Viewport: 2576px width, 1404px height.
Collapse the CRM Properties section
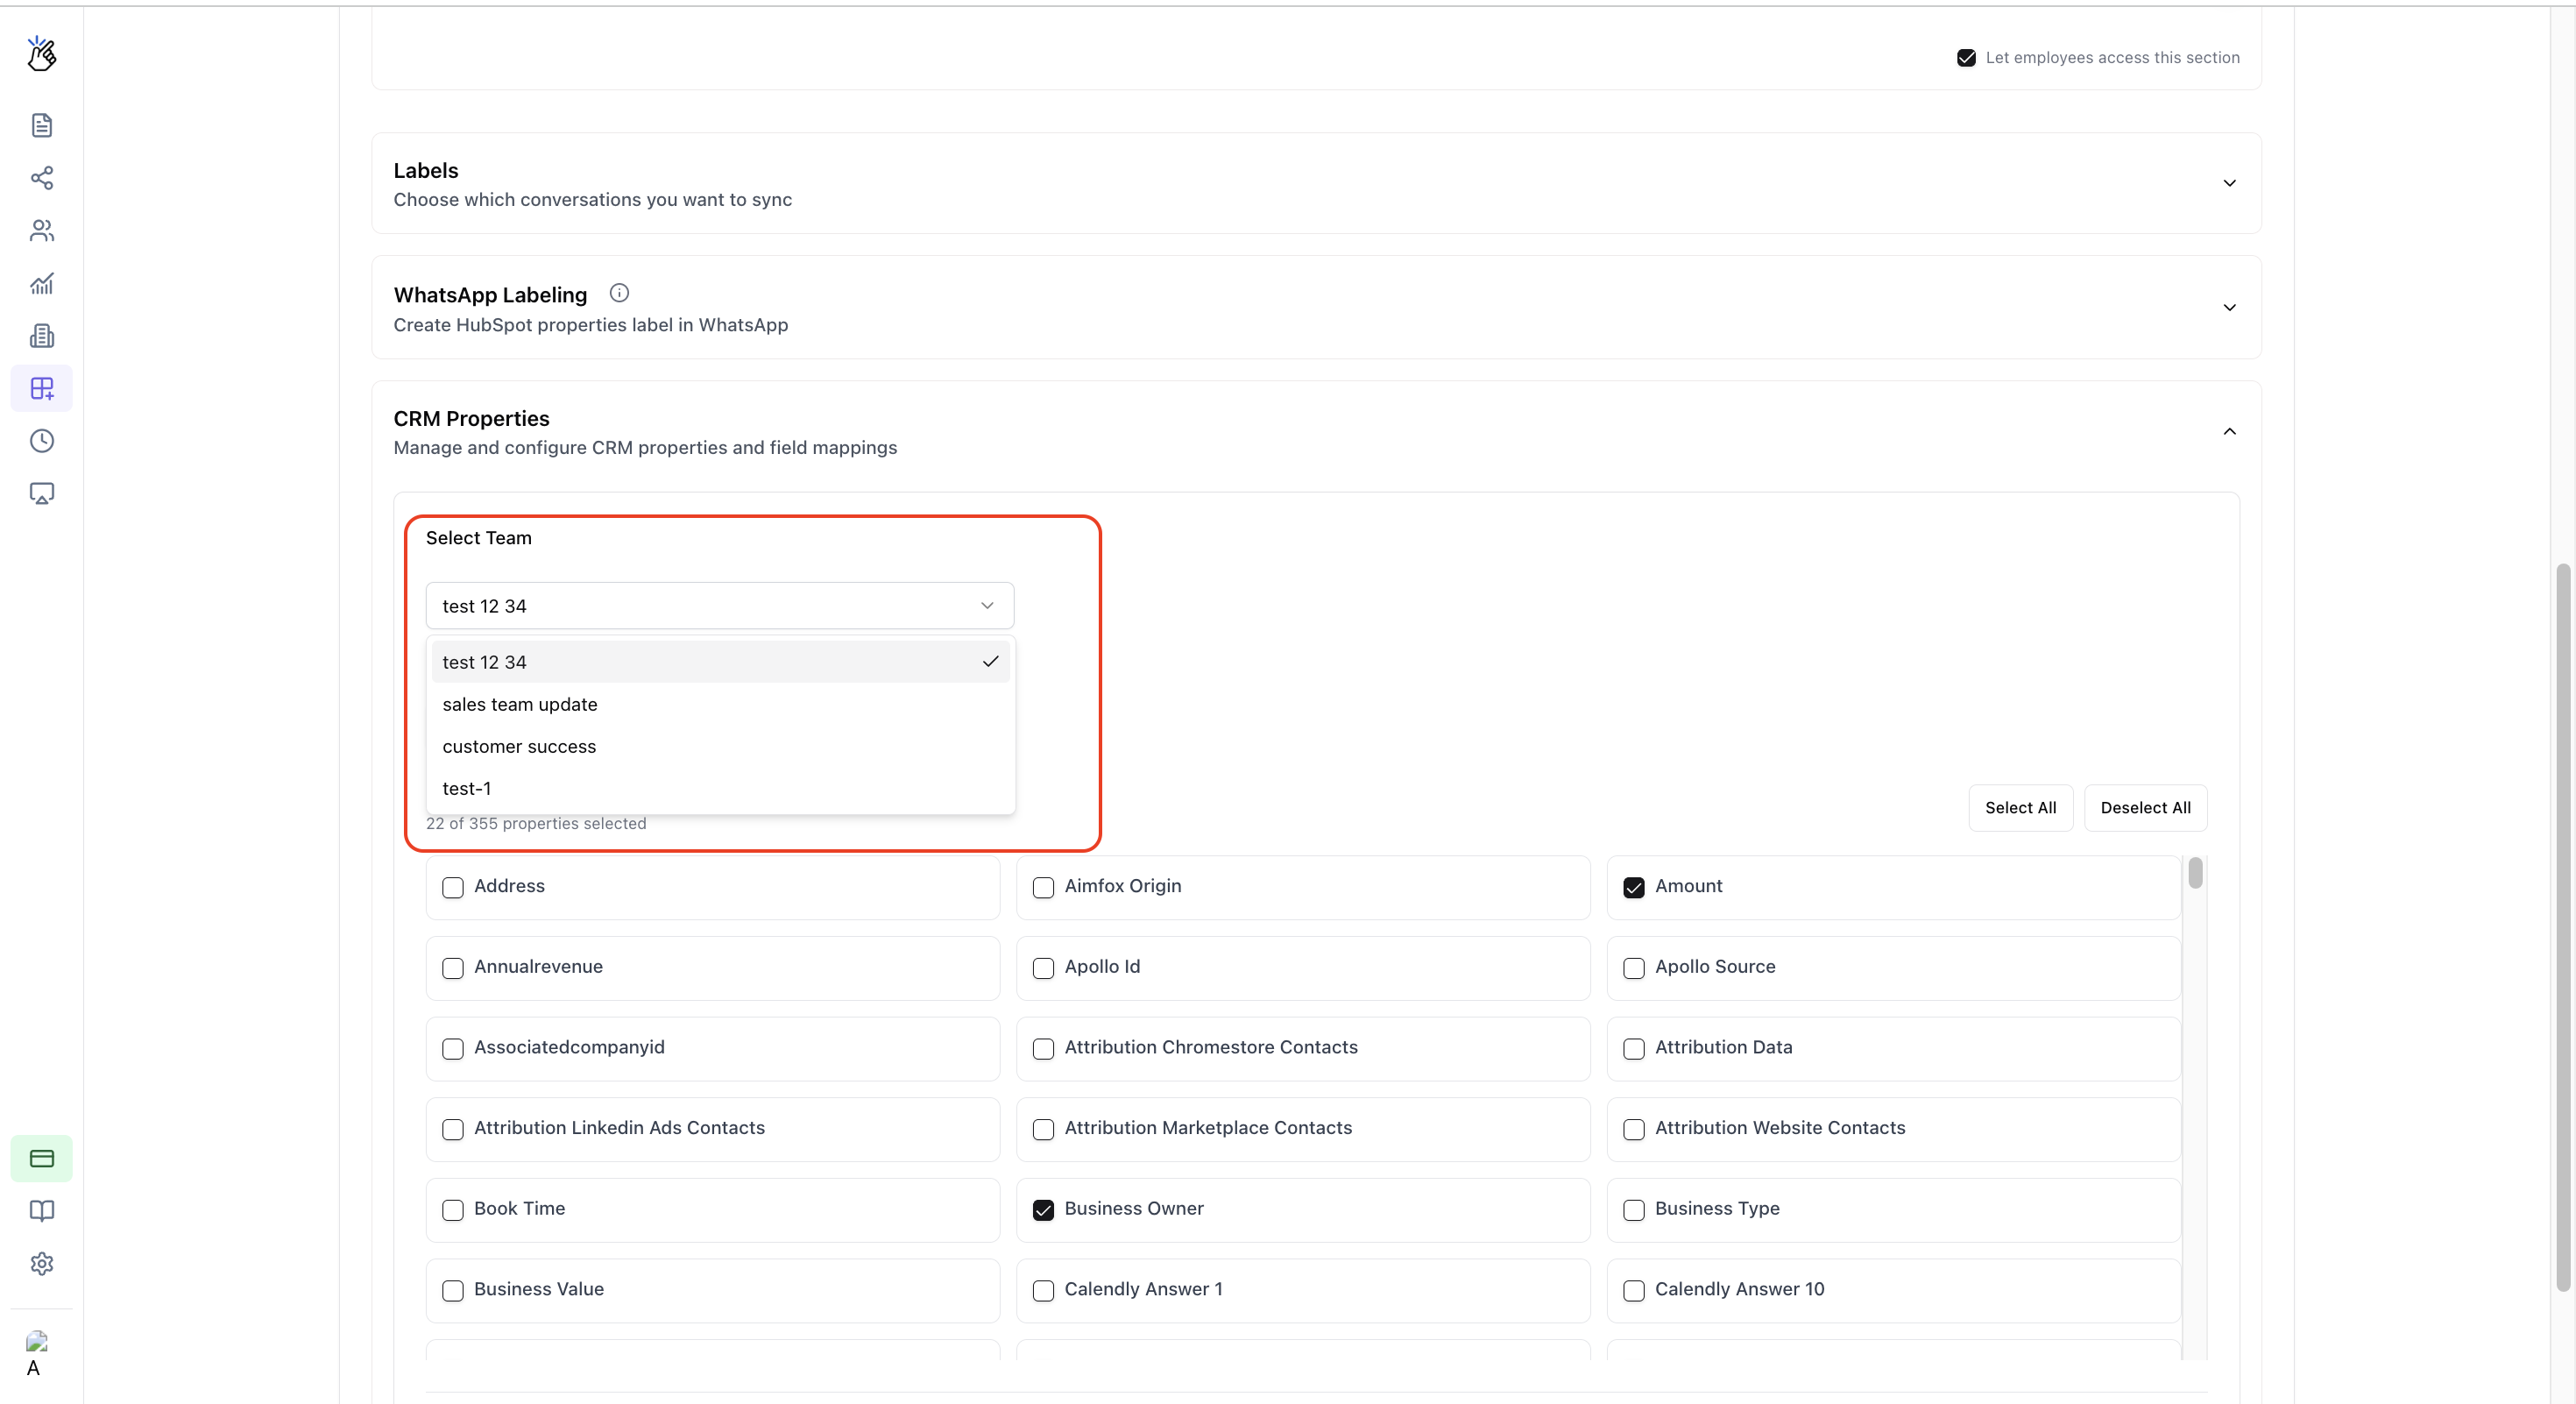(x=2229, y=431)
